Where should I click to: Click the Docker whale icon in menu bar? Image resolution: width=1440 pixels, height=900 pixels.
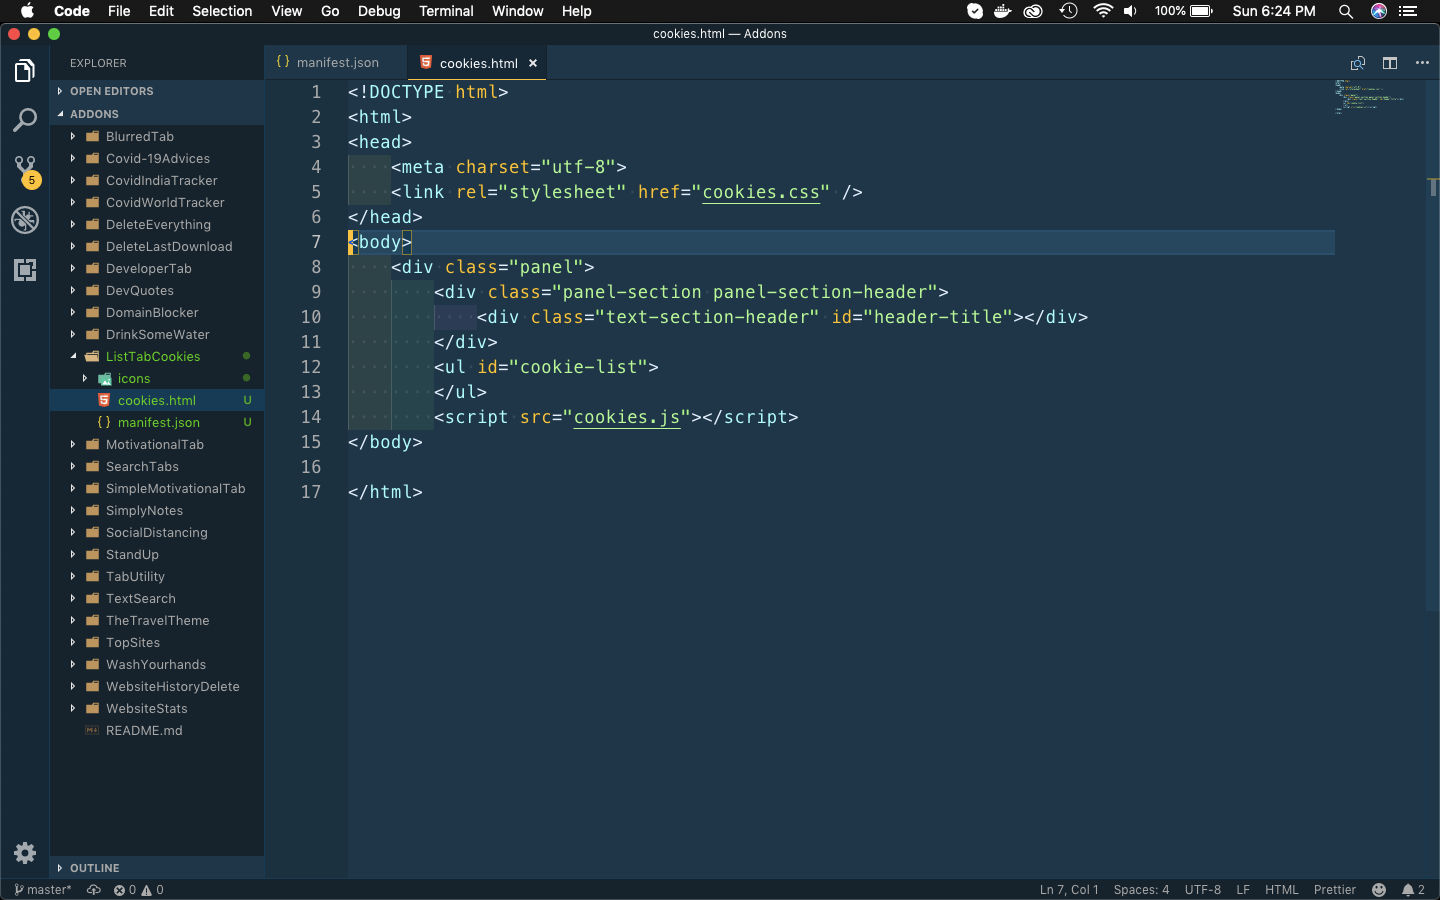1002,11
